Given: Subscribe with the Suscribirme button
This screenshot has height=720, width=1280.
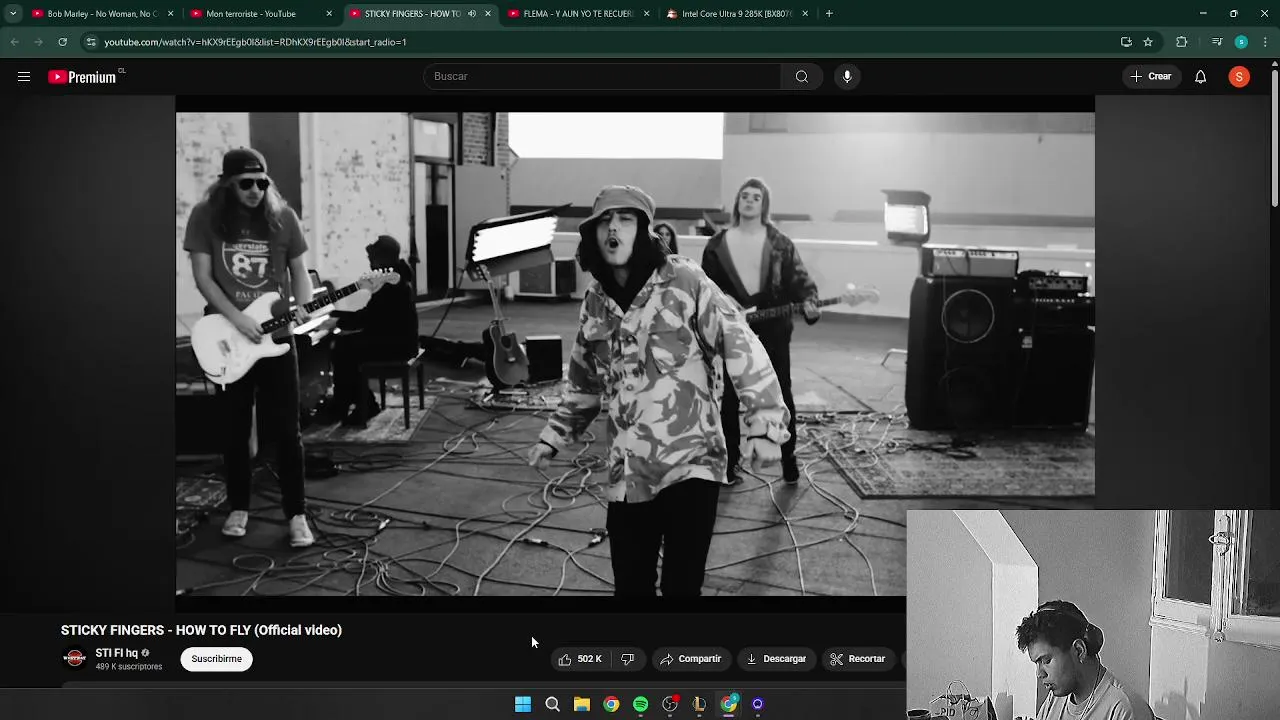Looking at the screenshot, I should pos(217,659).
